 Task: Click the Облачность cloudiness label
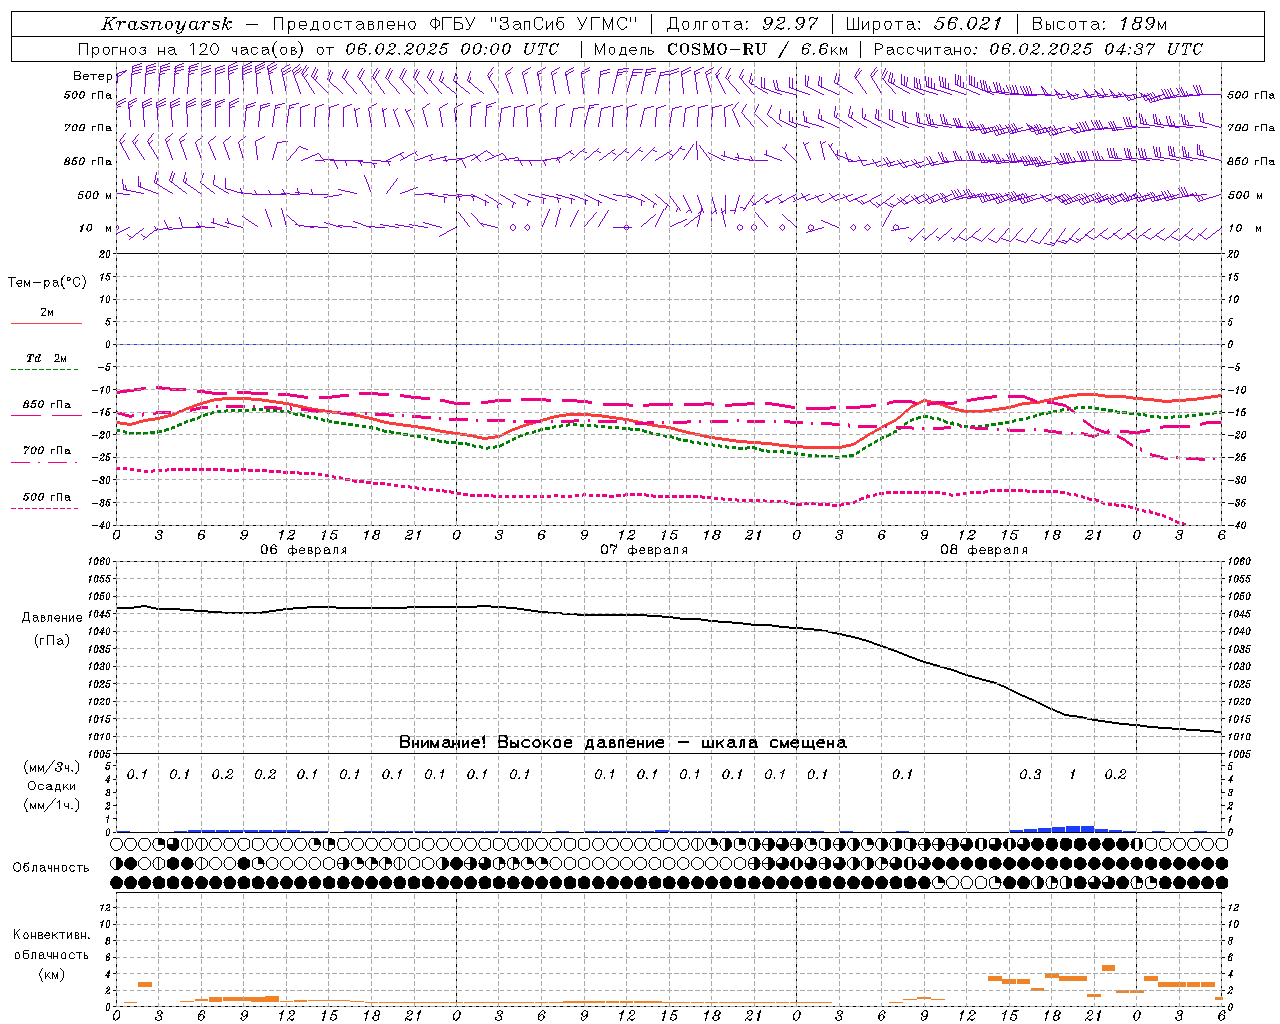(51, 868)
